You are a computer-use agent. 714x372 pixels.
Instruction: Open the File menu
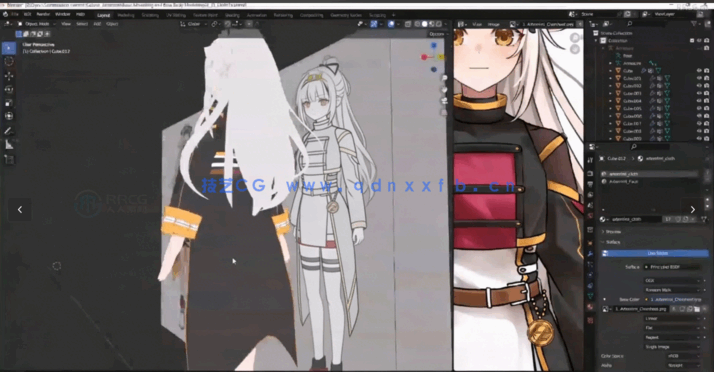pyautogui.click(x=15, y=15)
